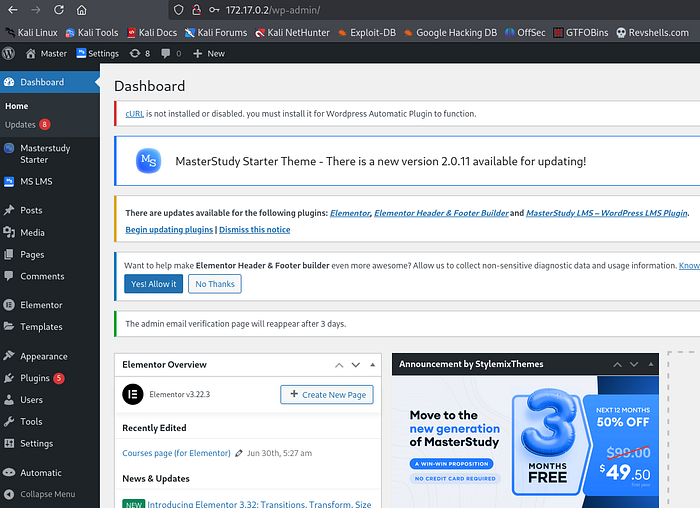Move Elementor Overview widget down
The width and height of the screenshot is (700, 508).
pyautogui.click(x=356, y=365)
